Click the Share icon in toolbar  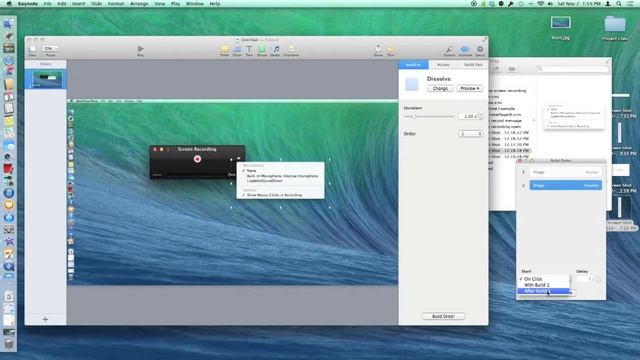pos(378,50)
